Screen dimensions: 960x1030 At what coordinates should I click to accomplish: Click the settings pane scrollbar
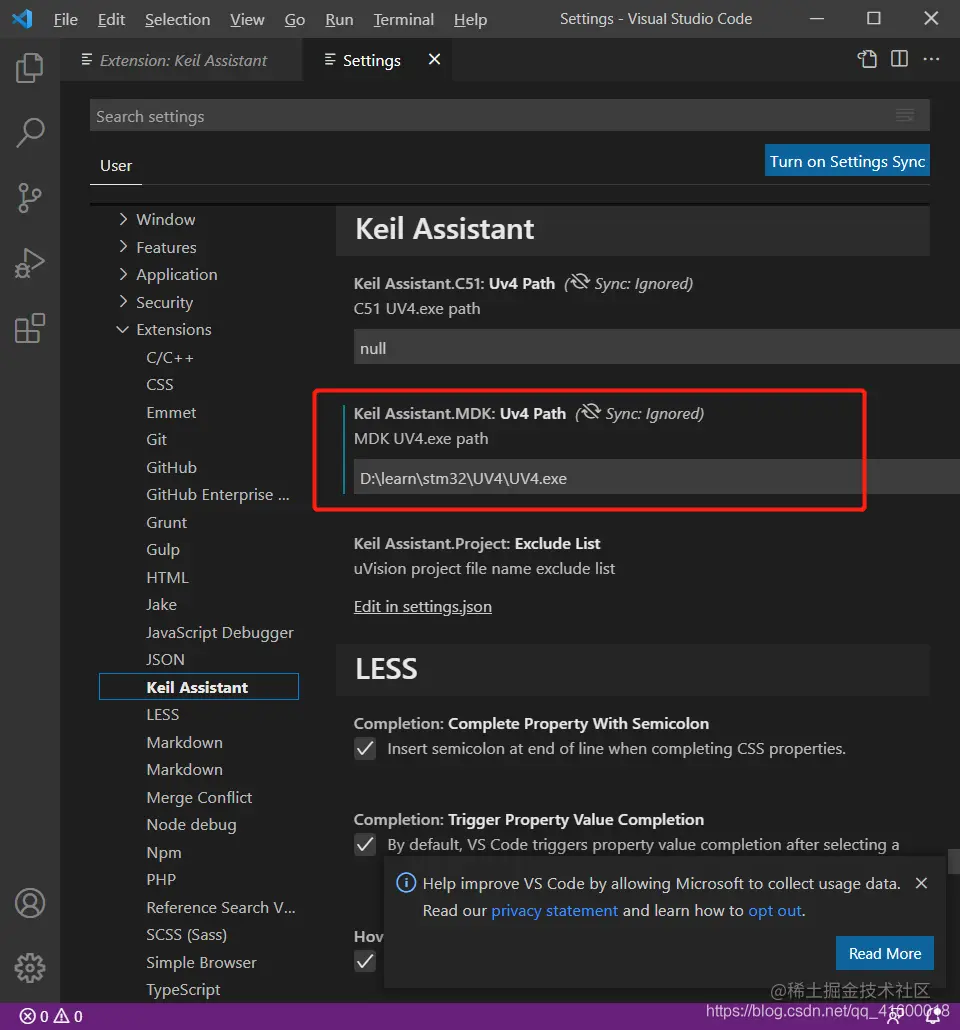click(953, 862)
